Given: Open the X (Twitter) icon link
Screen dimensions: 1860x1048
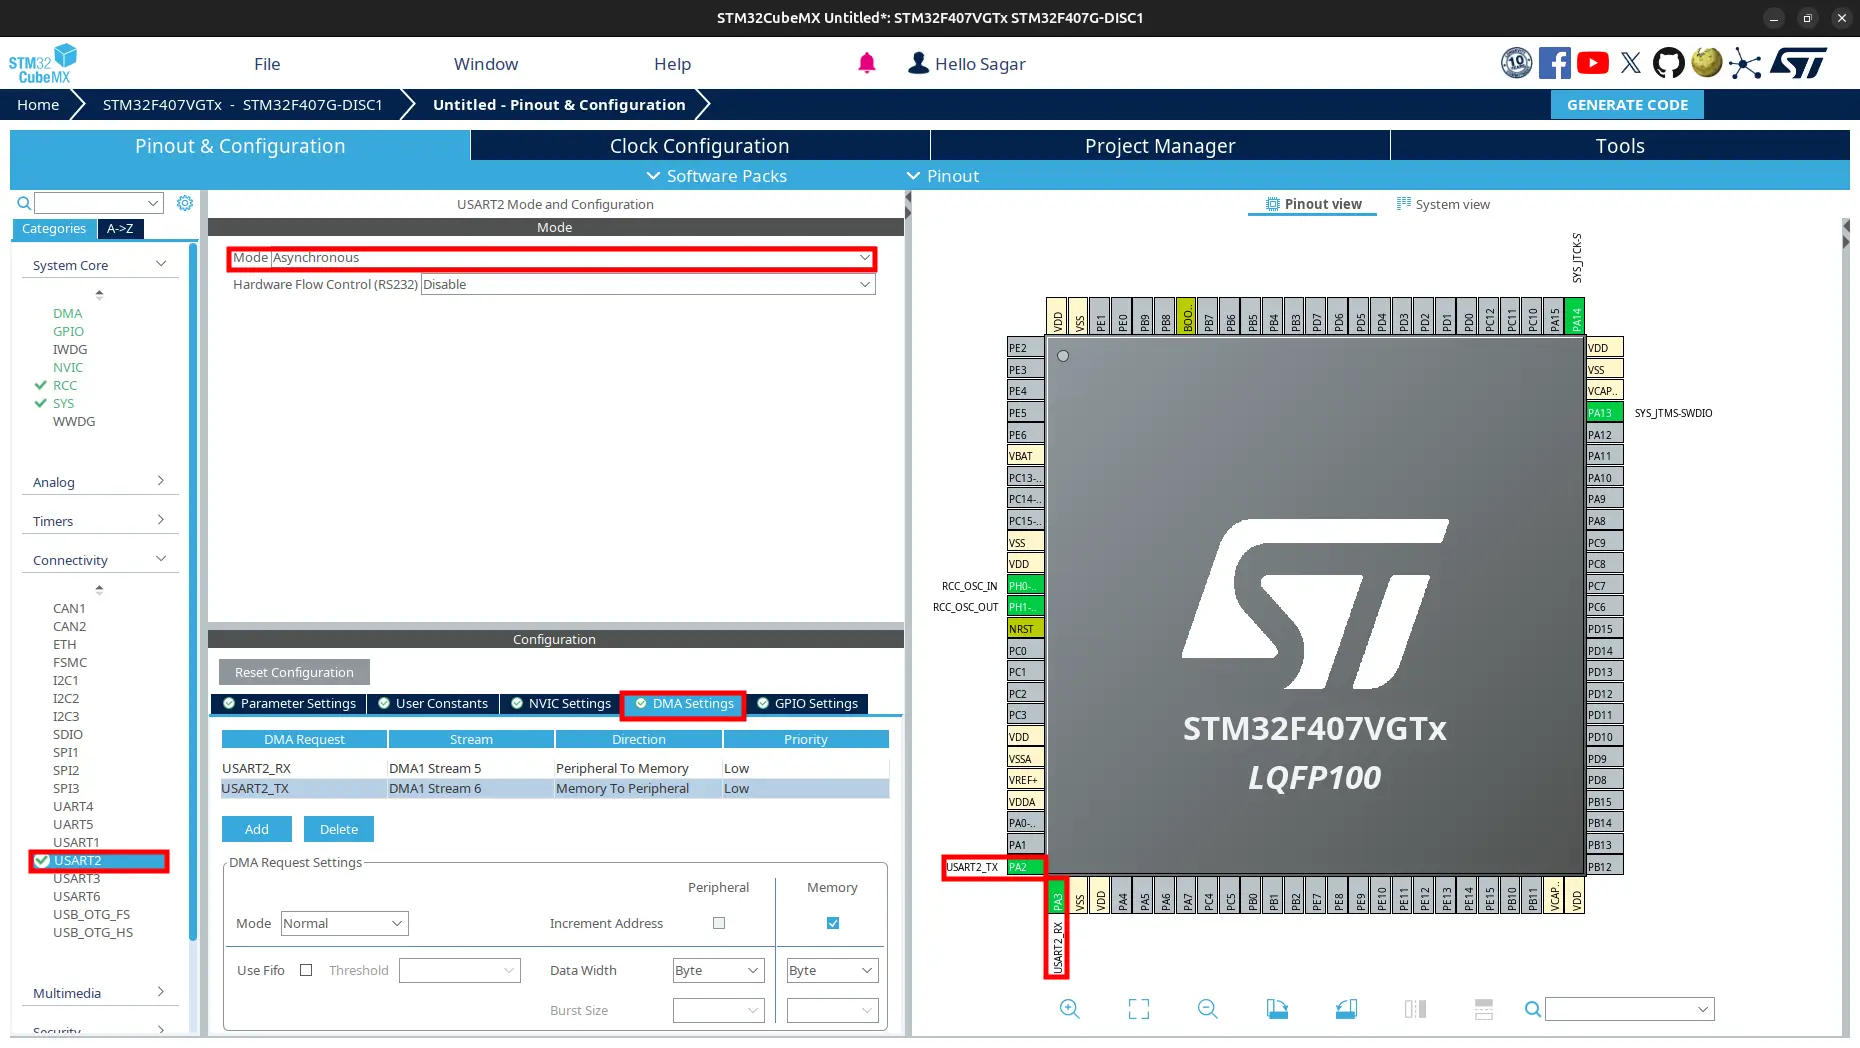Looking at the screenshot, I should (x=1631, y=63).
